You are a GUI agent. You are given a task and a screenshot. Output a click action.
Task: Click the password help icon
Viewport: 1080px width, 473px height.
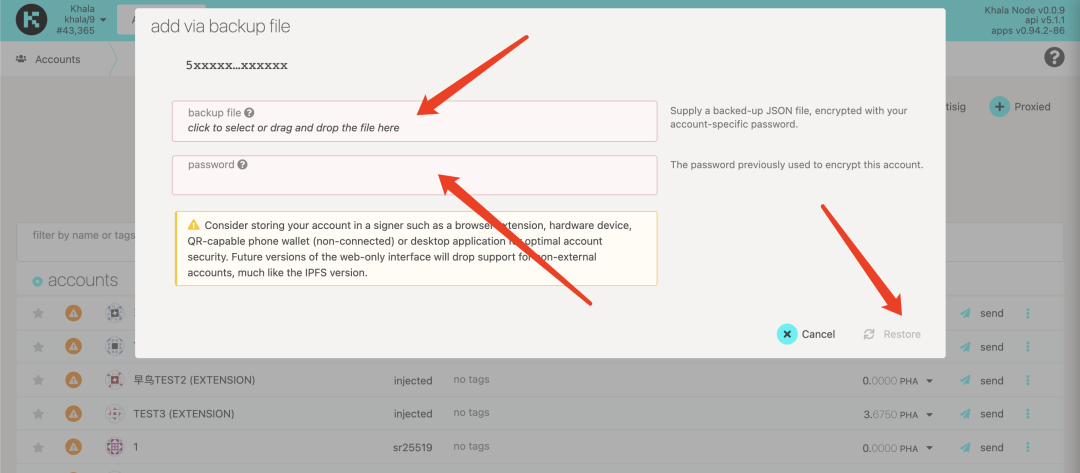[x=243, y=165]
